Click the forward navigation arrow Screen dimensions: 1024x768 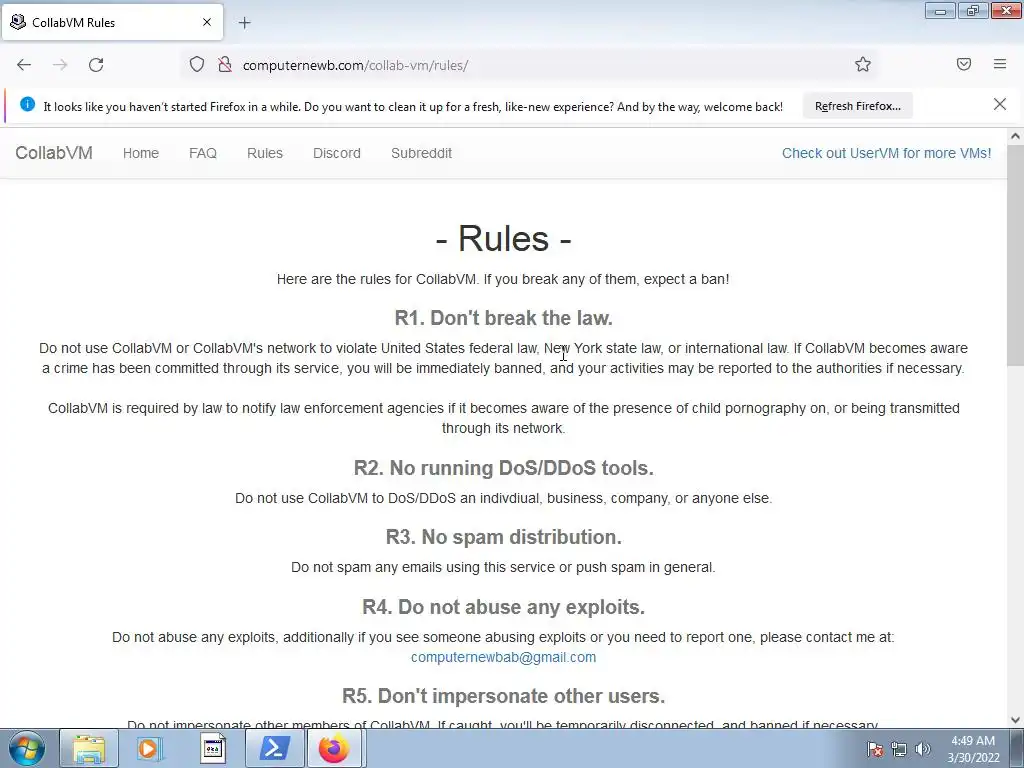click(60, 65)
